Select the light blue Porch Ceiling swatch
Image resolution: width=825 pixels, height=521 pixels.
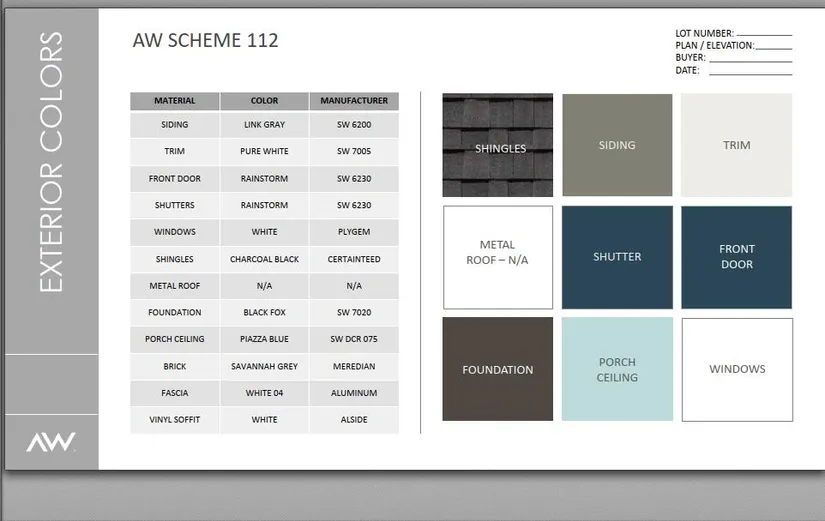click(617, 369)
